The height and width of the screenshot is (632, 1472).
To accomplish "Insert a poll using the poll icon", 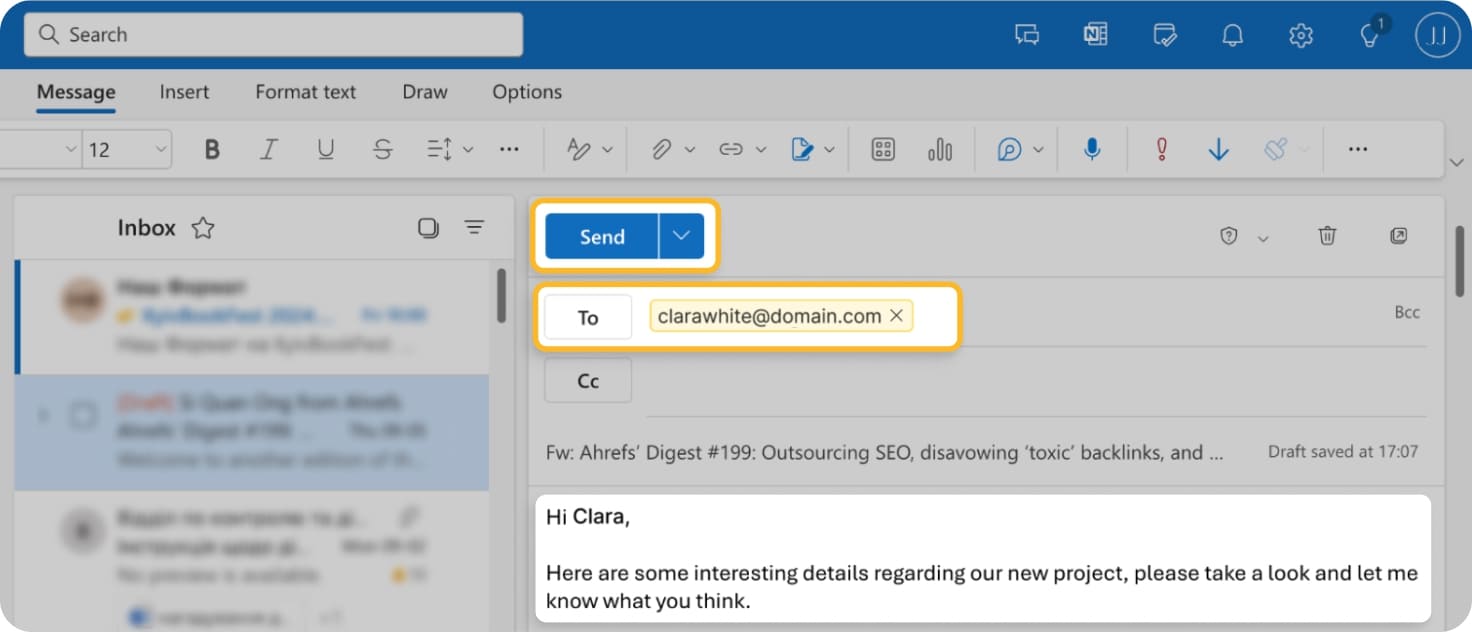I will tap(939, 148).
